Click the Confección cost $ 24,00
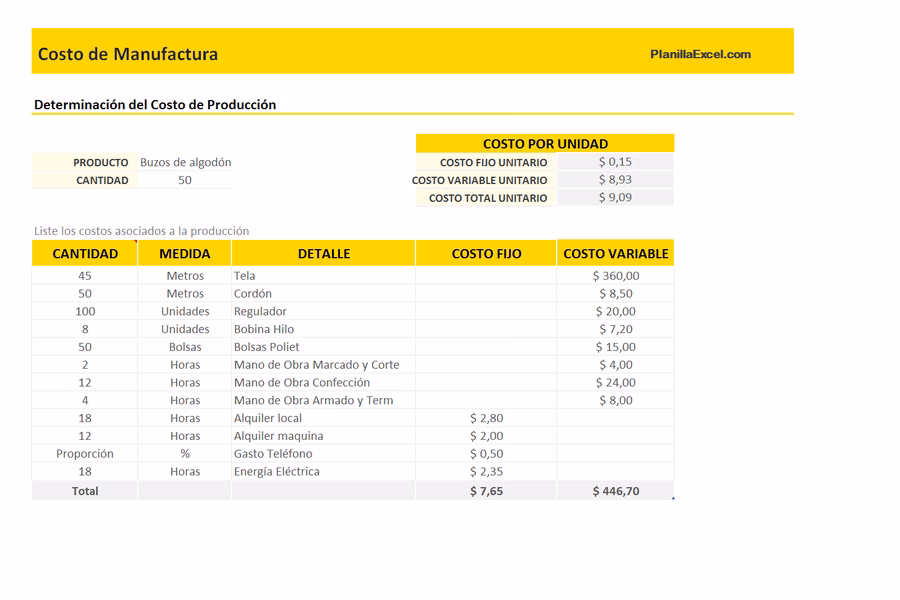 click(x=615, y=382)
